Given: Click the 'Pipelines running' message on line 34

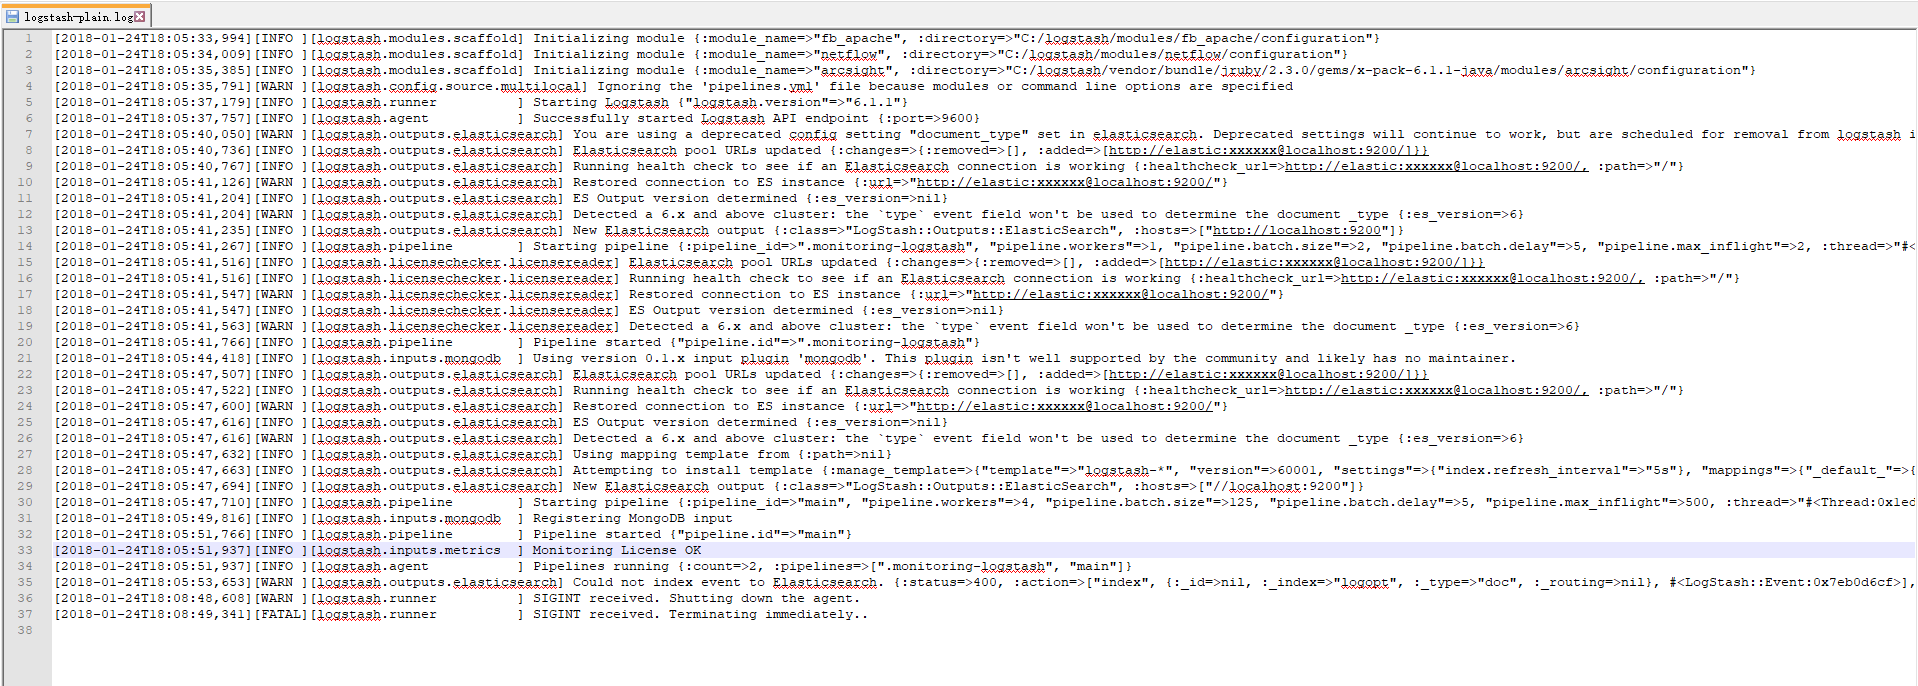Looking at the screenshot, I should point(600,566).
